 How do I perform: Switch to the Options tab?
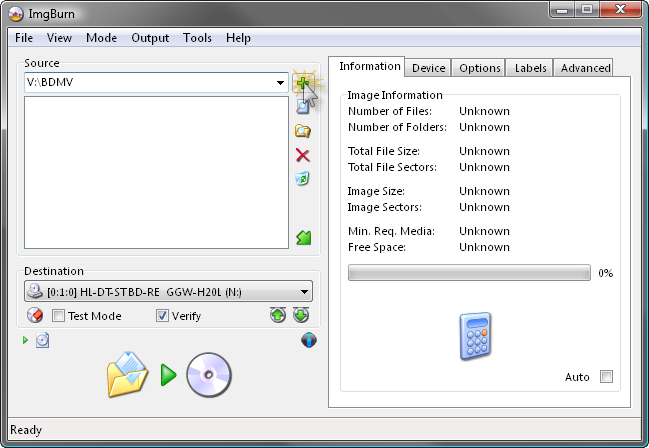coord(480,68)
